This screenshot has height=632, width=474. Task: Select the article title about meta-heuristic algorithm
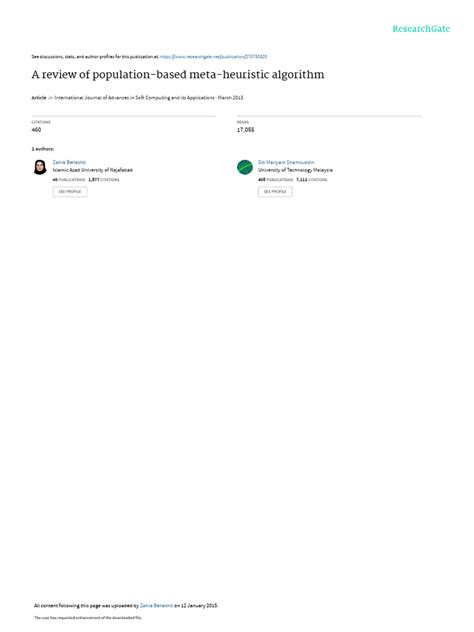(178, 75)
